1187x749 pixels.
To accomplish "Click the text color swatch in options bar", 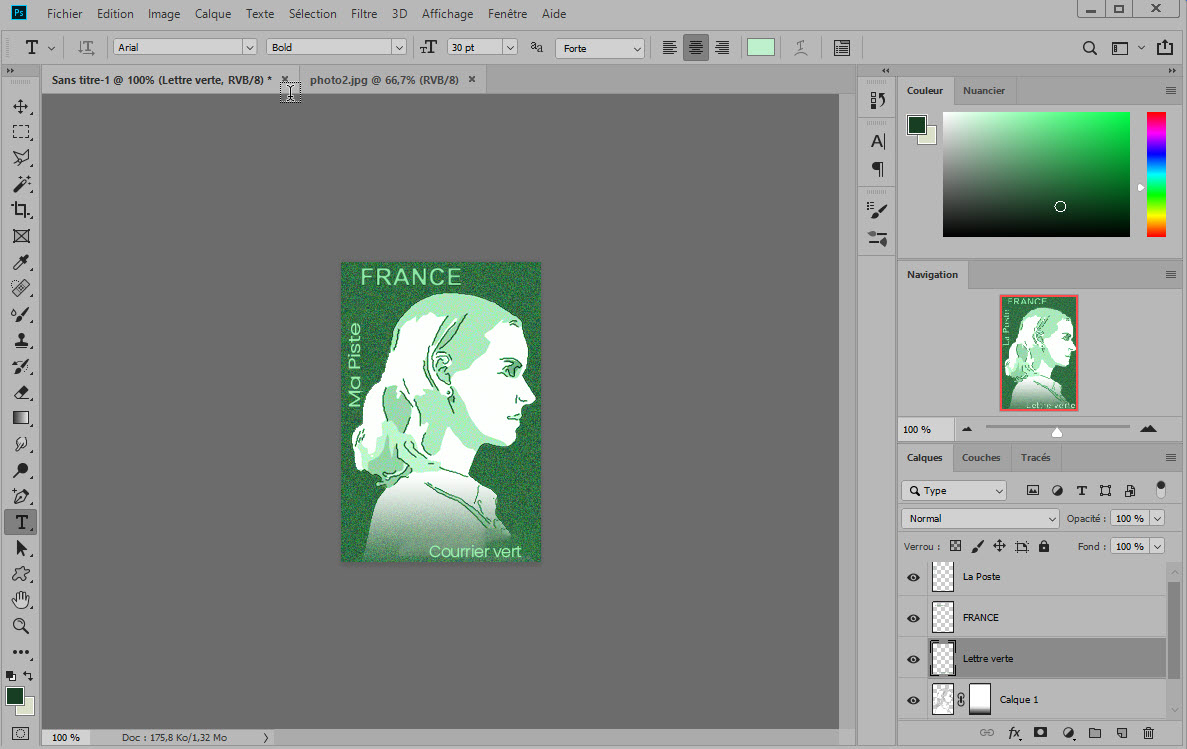I will coord(761,47).
